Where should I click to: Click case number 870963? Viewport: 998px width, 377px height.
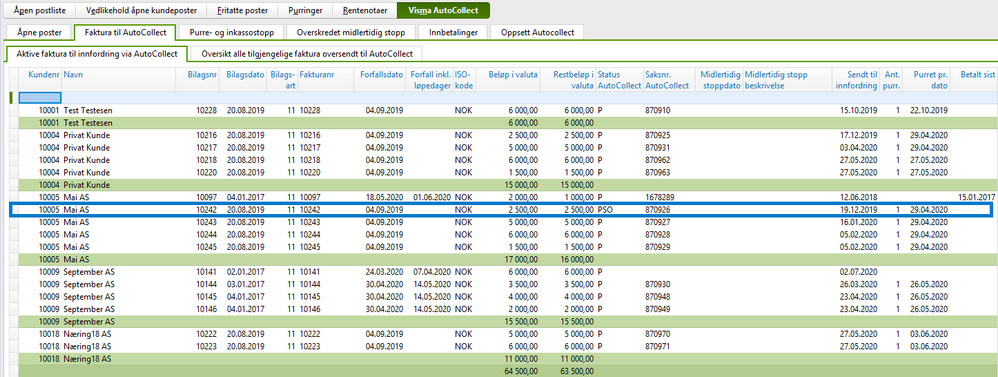pos(657,172)
